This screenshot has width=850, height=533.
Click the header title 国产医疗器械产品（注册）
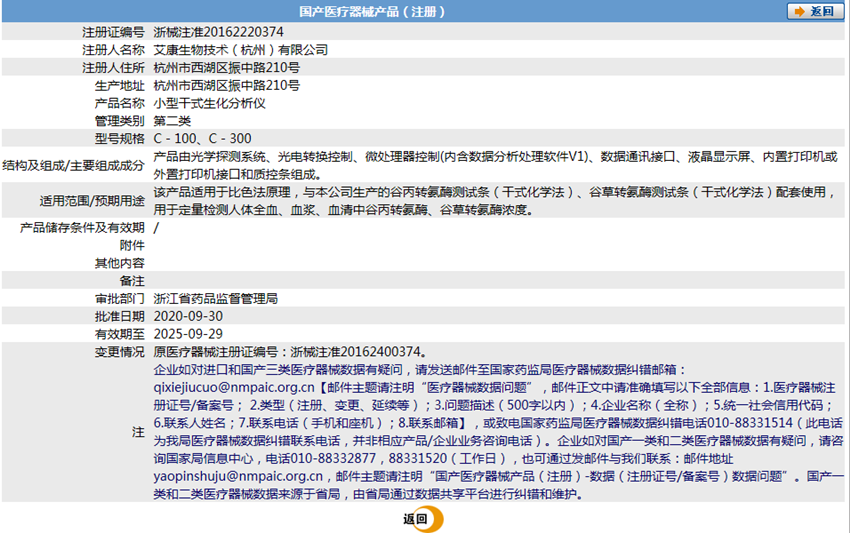(x=371, y=11)
